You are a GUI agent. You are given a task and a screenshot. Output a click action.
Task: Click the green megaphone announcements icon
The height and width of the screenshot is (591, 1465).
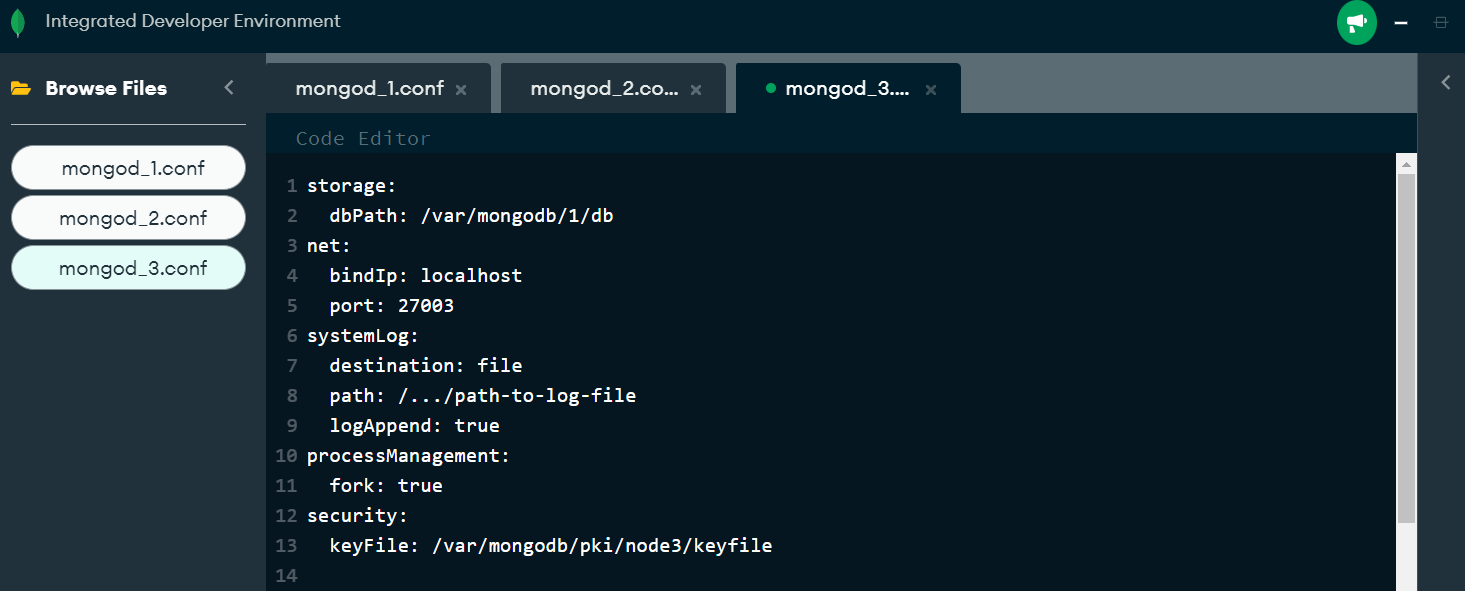pyautogui.click(x=1356, y=22)
